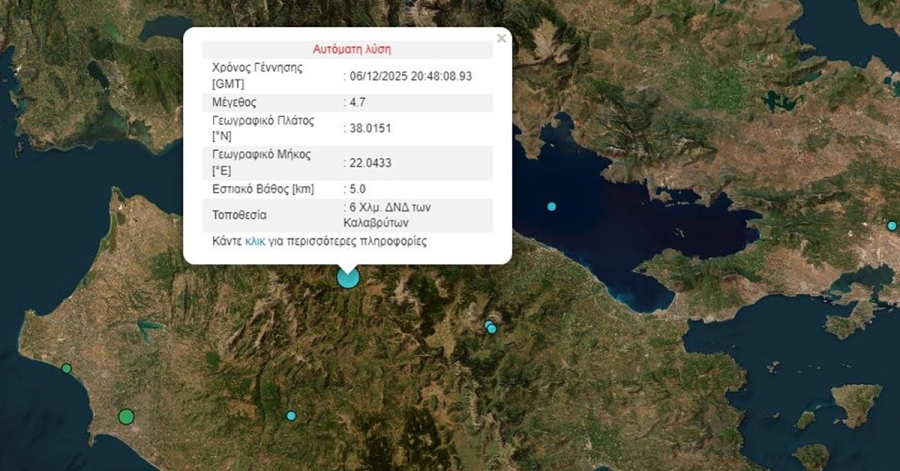
Task: Click the 'Εστιακό Βάθος [km]' label
Action: coord(265,189)
